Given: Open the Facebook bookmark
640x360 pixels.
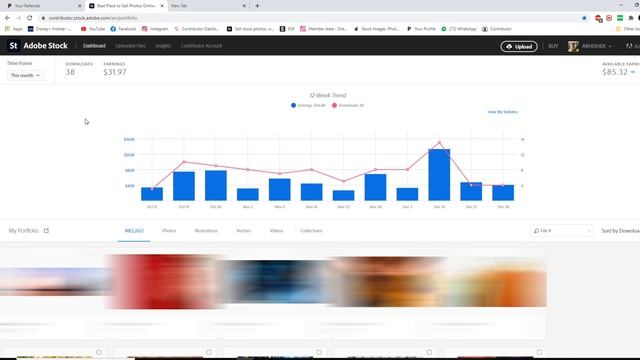Looking at the screenshot, I should coord(123,29).
